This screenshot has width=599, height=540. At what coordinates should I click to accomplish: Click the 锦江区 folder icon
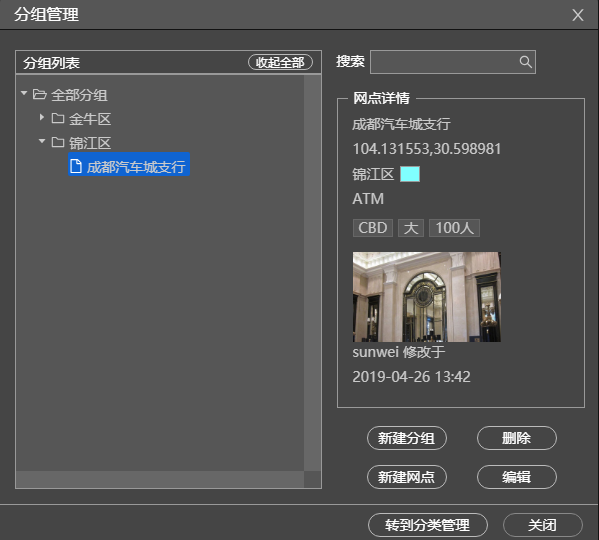click(58, 142)
